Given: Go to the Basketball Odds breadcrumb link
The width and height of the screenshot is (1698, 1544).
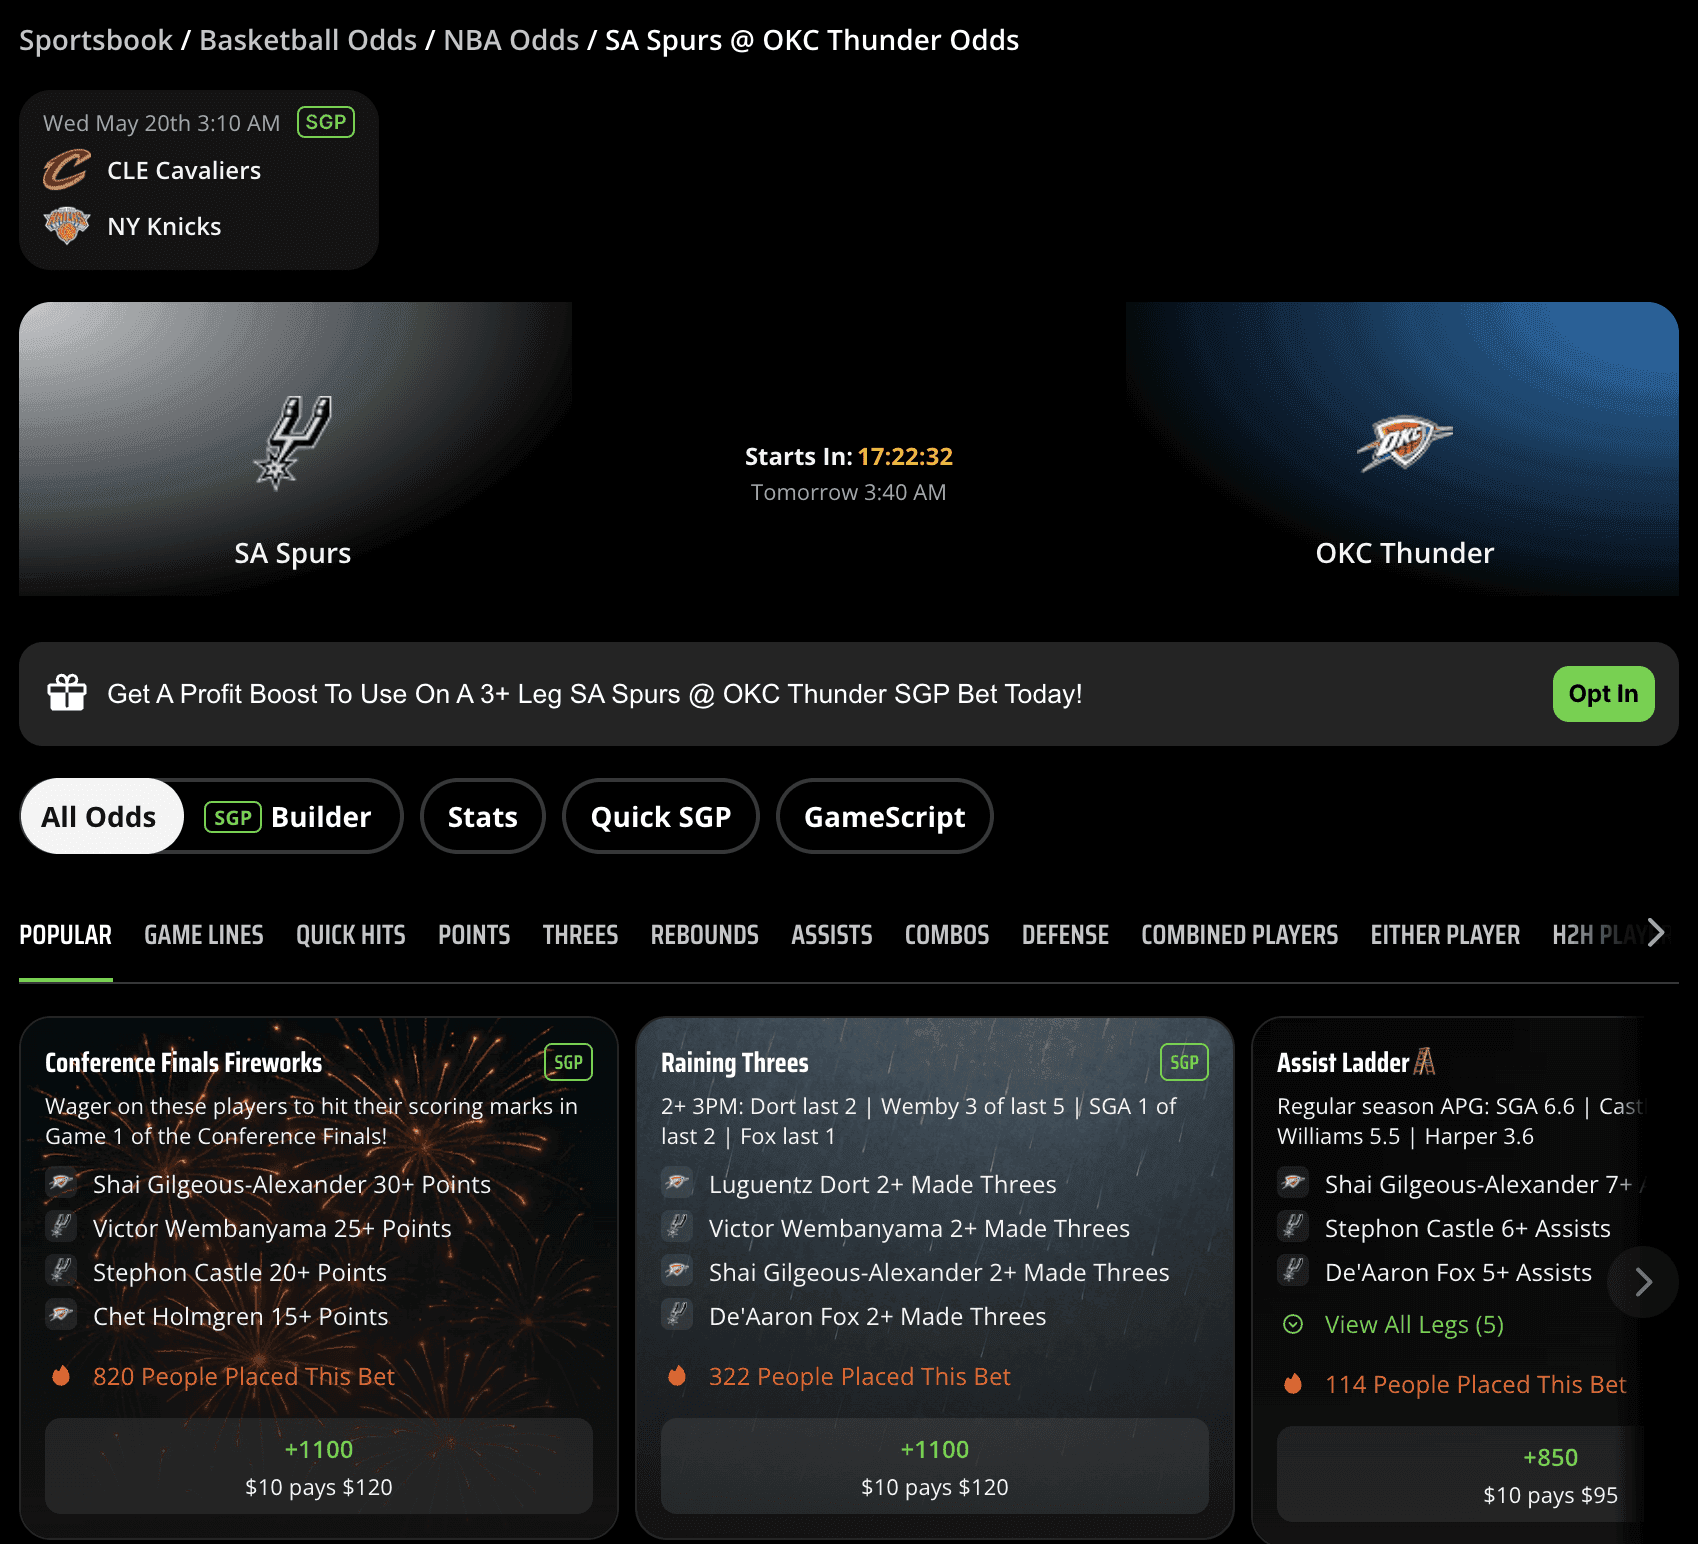Looking at the screenshot, I should click(x=308, y=40).
